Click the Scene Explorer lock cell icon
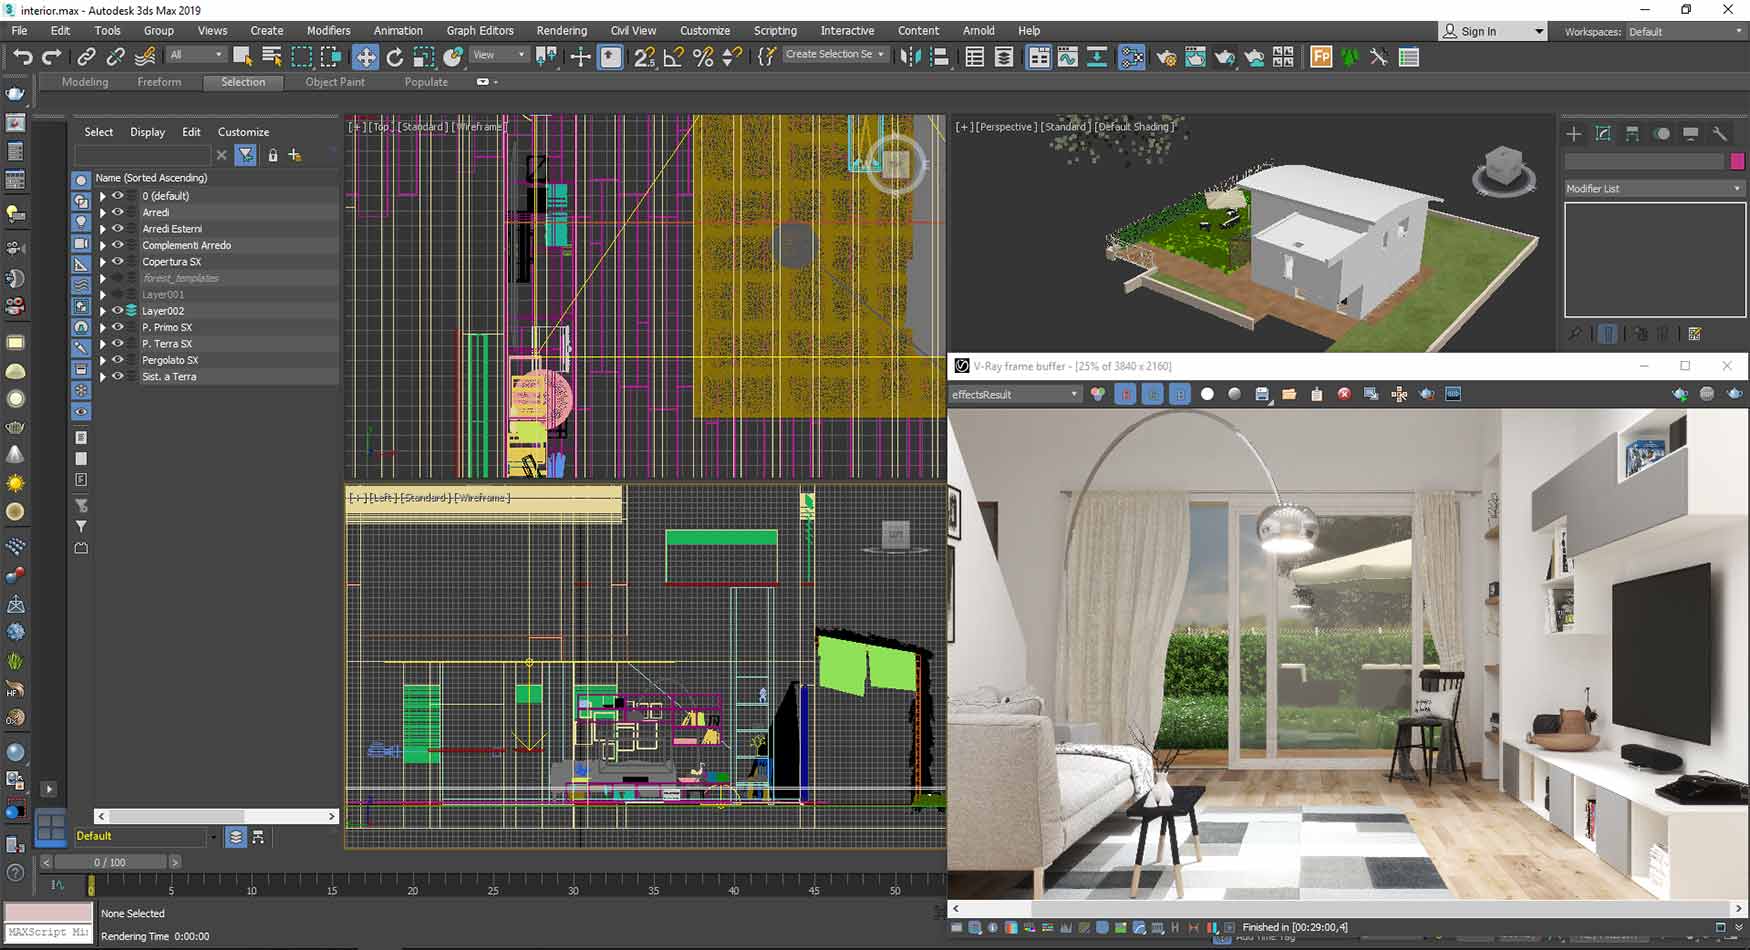The height and width of the screenshot is (950, 1750). pos(272,155)
